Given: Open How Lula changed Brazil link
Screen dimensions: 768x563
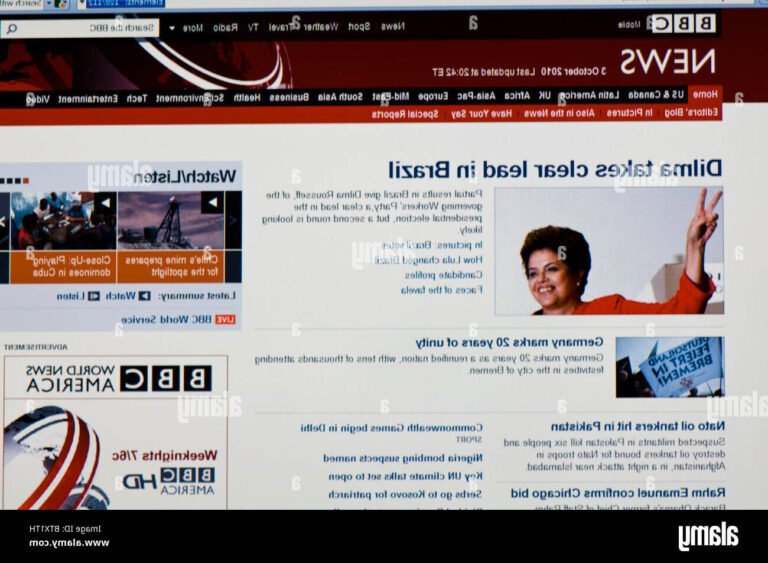Looking at the screenshot, I should pos(429,260).
